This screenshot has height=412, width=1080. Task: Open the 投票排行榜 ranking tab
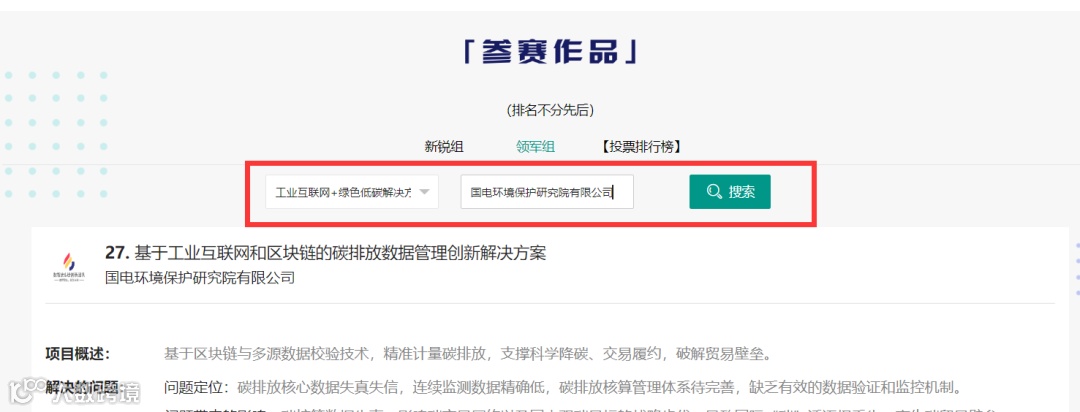point(641,147)
